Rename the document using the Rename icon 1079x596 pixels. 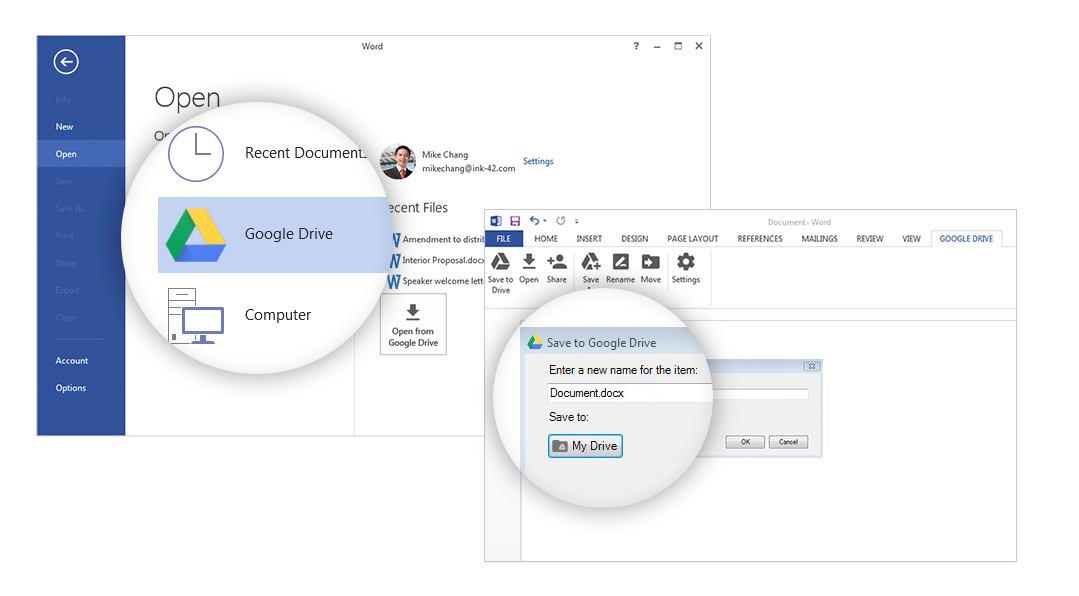tap(620, 268)
